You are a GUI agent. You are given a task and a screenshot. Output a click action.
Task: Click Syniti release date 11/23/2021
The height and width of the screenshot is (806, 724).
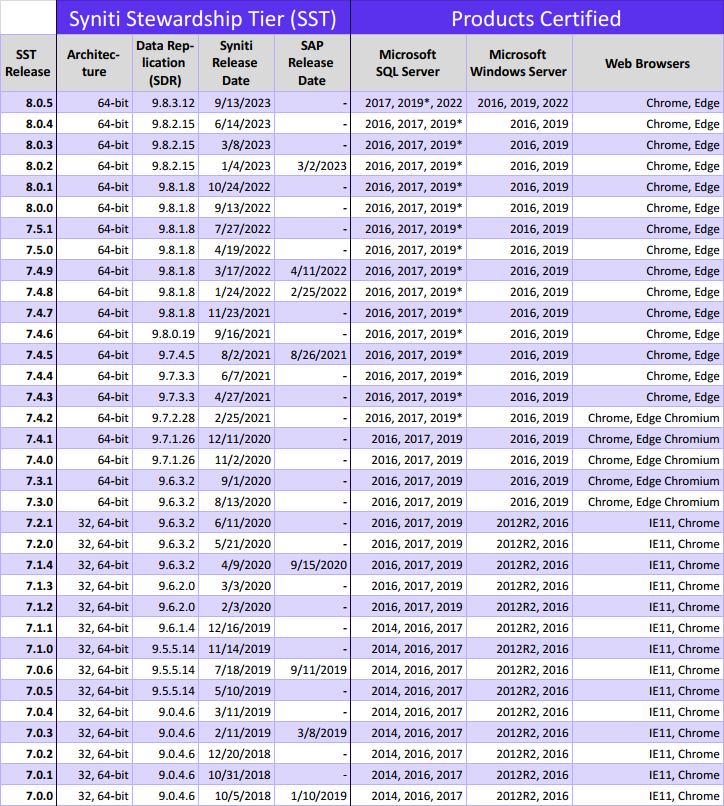pyautogui.click(x=239, y=313)
